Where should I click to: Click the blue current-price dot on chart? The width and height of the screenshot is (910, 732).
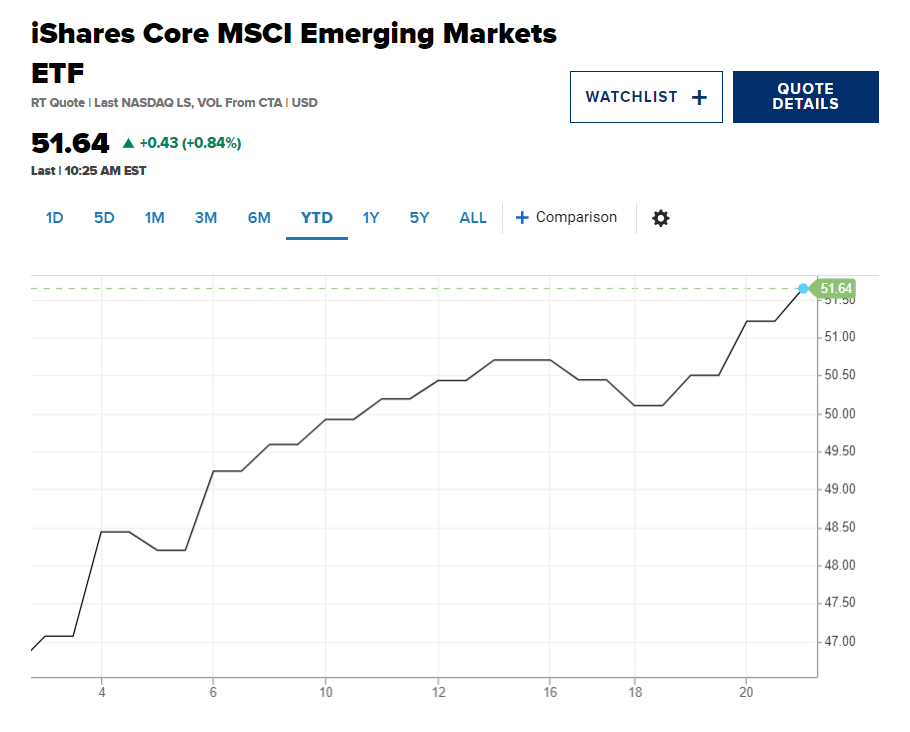click(803, 289)
